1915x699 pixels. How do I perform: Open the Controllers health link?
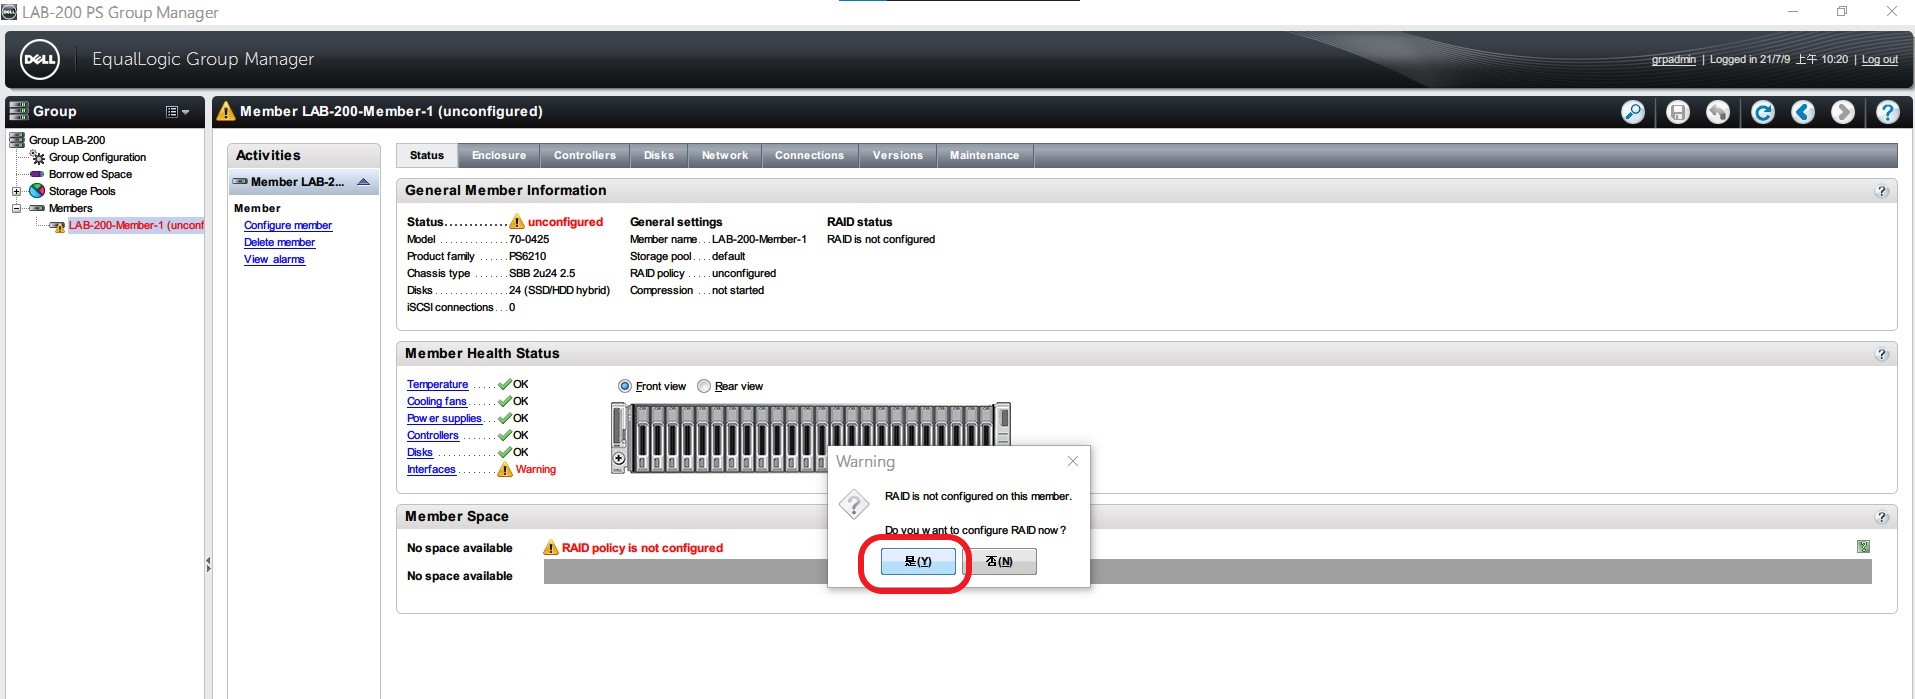433,436
